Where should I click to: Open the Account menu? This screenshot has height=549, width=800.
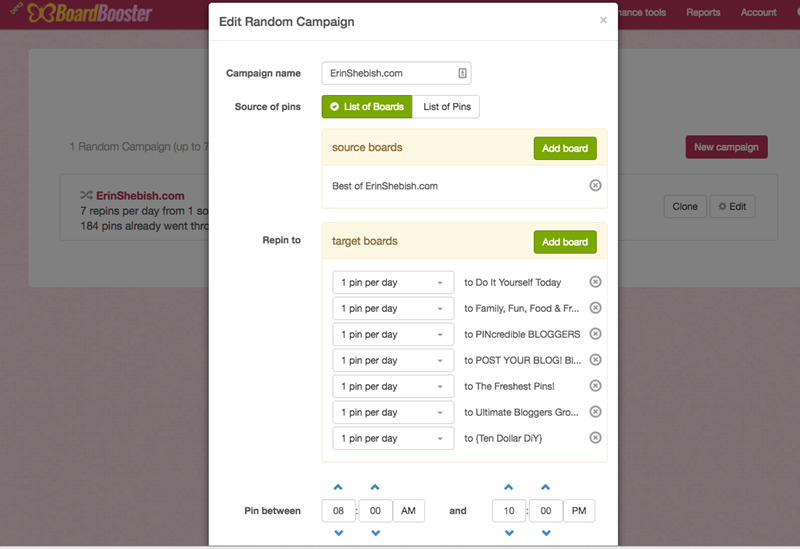click(758, 12)
